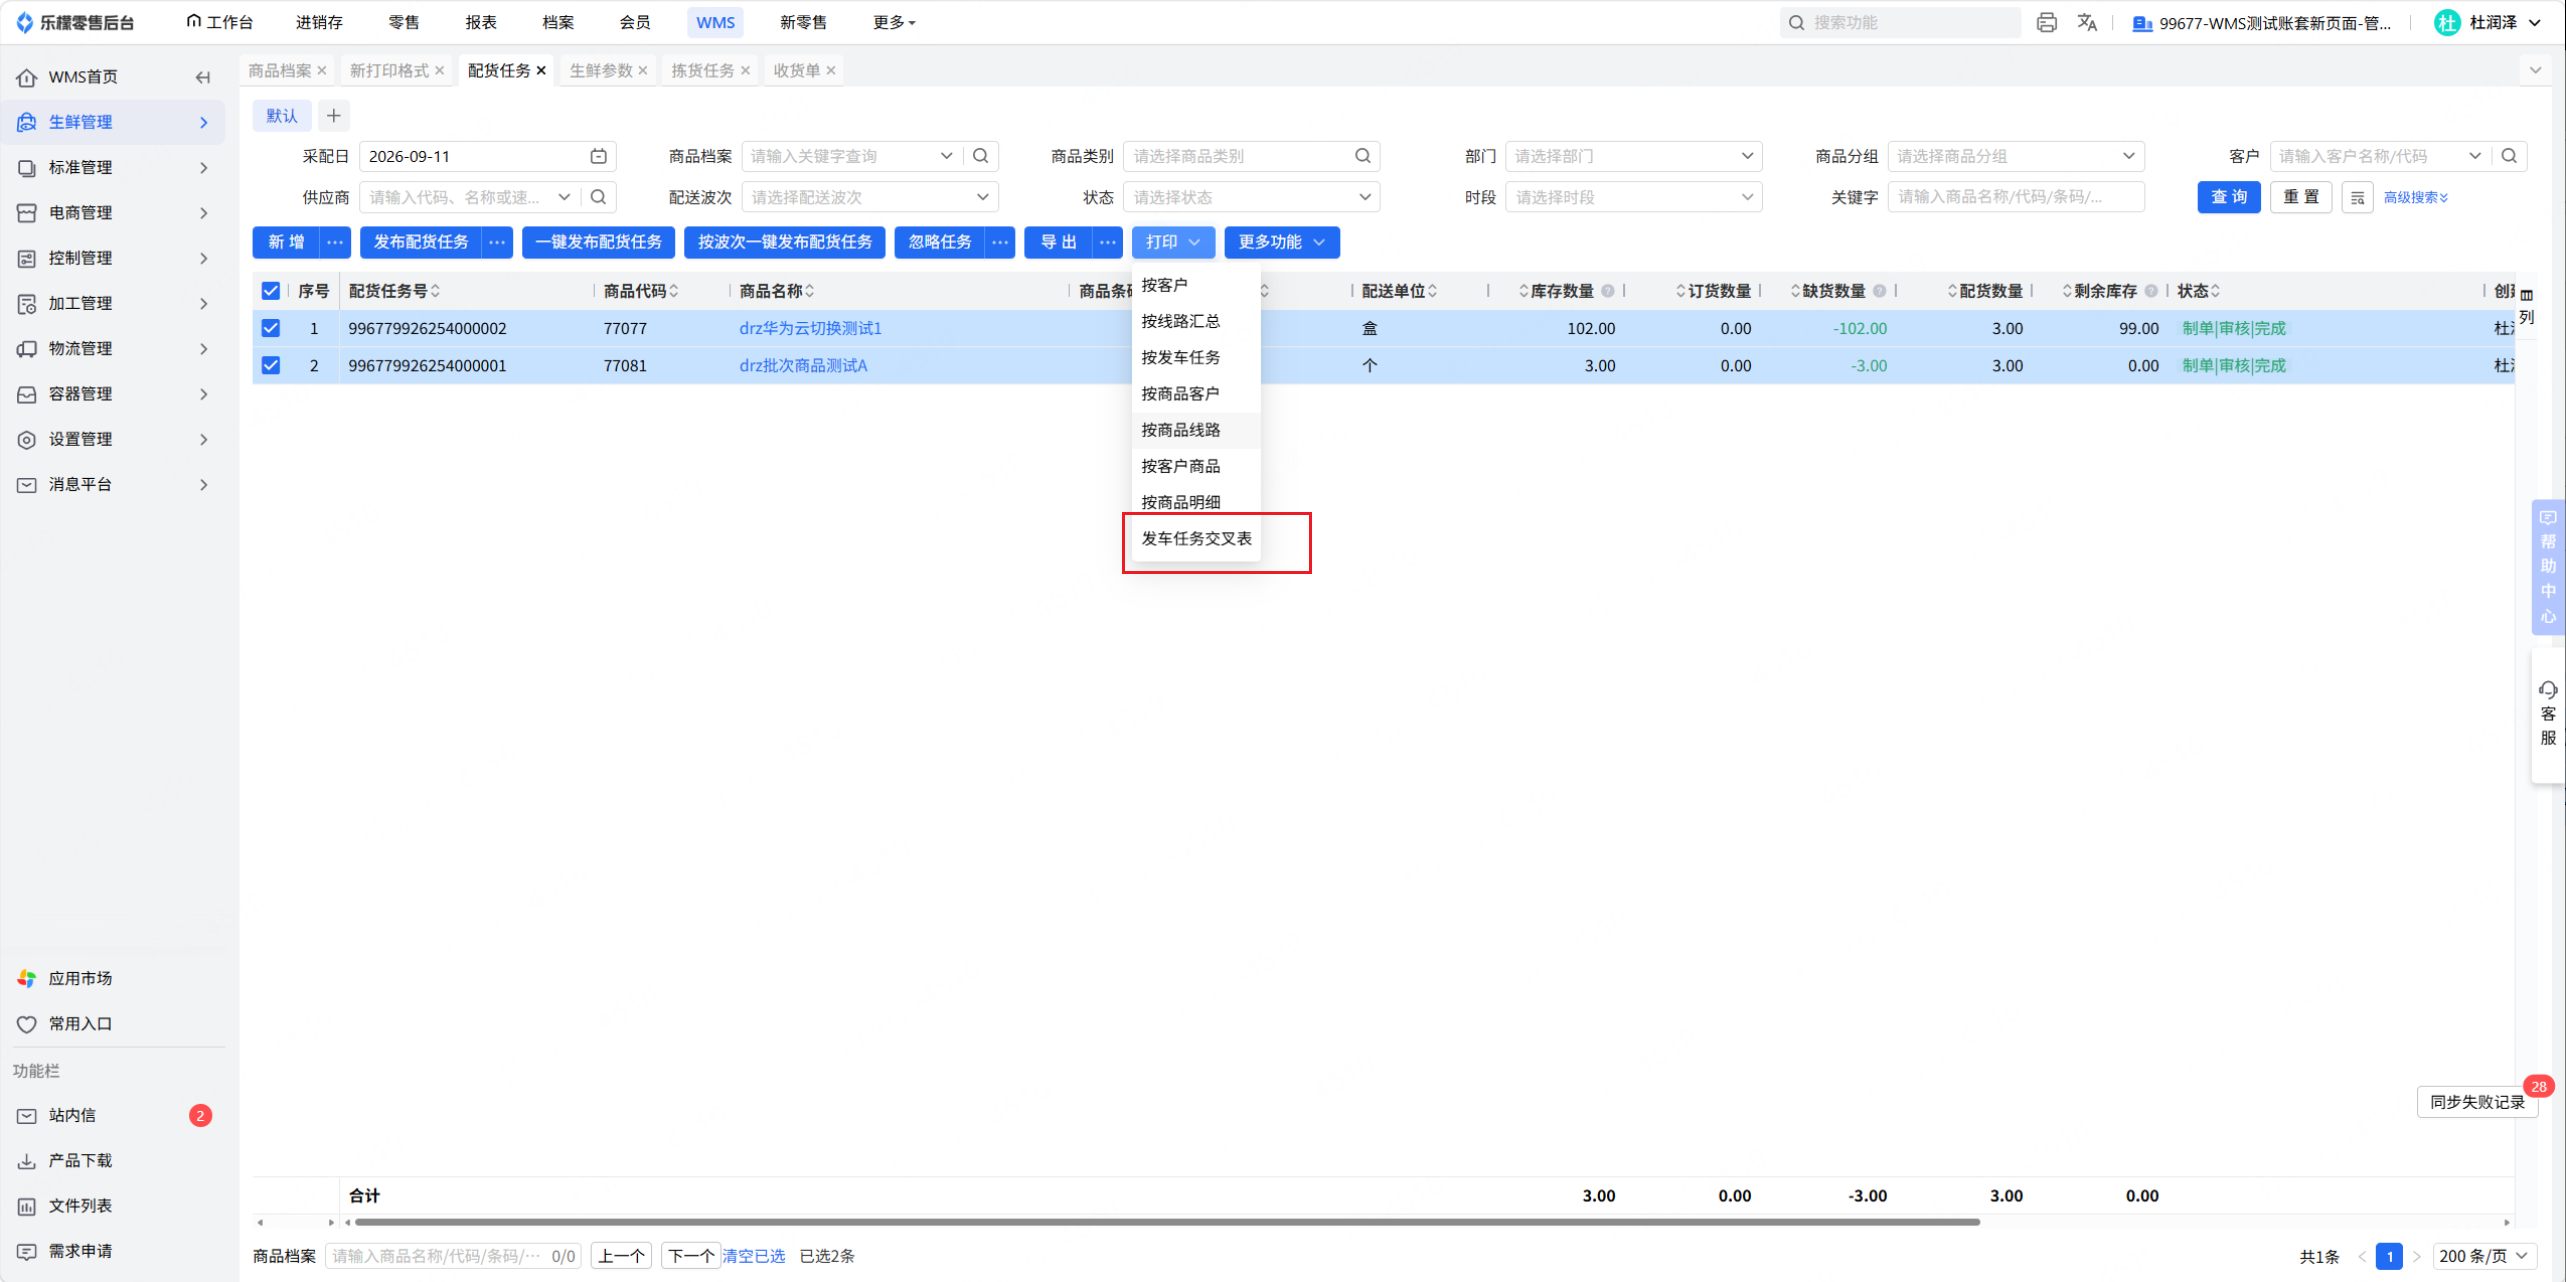
Task: Uncheck row 2 checkbox for drz批次商品测试A
Action: 271,365
